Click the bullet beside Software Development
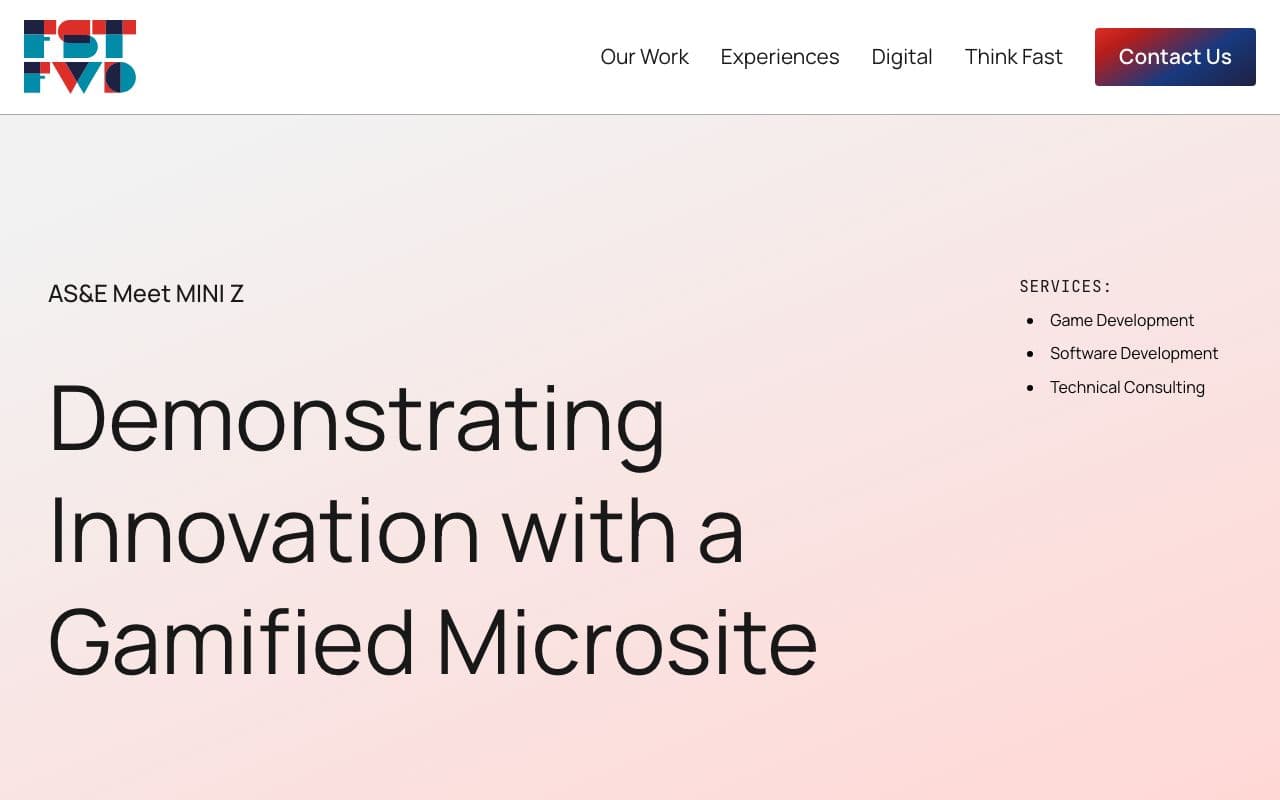Viewport: 1280px width, 800px height. point(1031,354)
